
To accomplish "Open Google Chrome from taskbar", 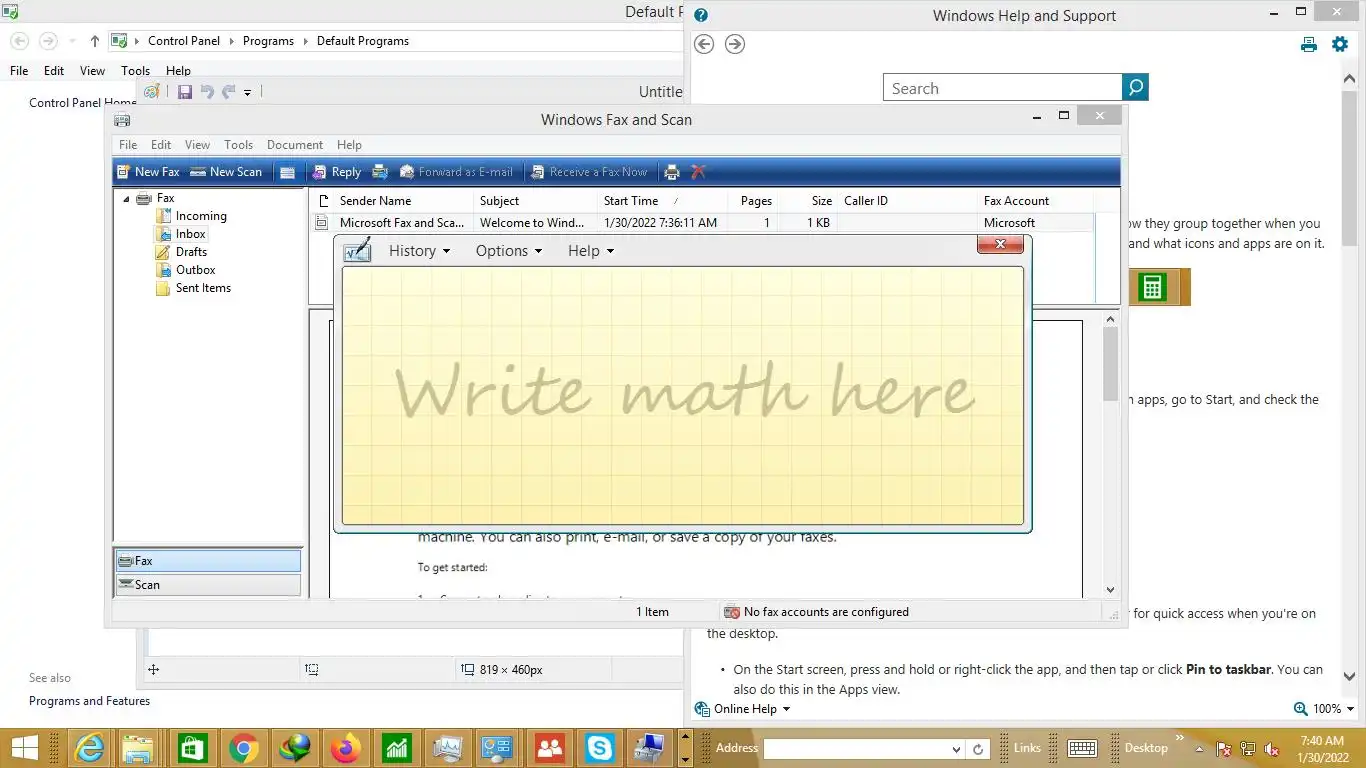I will coord(243,748).
